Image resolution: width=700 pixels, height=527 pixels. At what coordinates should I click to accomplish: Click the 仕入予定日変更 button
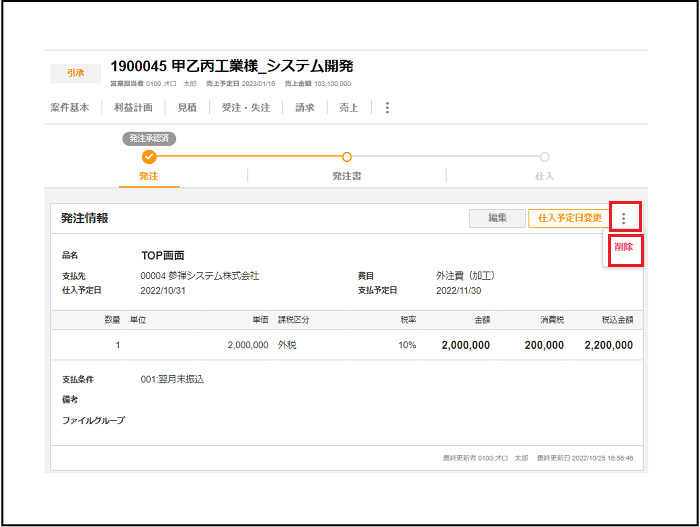(x=569, y=218)
